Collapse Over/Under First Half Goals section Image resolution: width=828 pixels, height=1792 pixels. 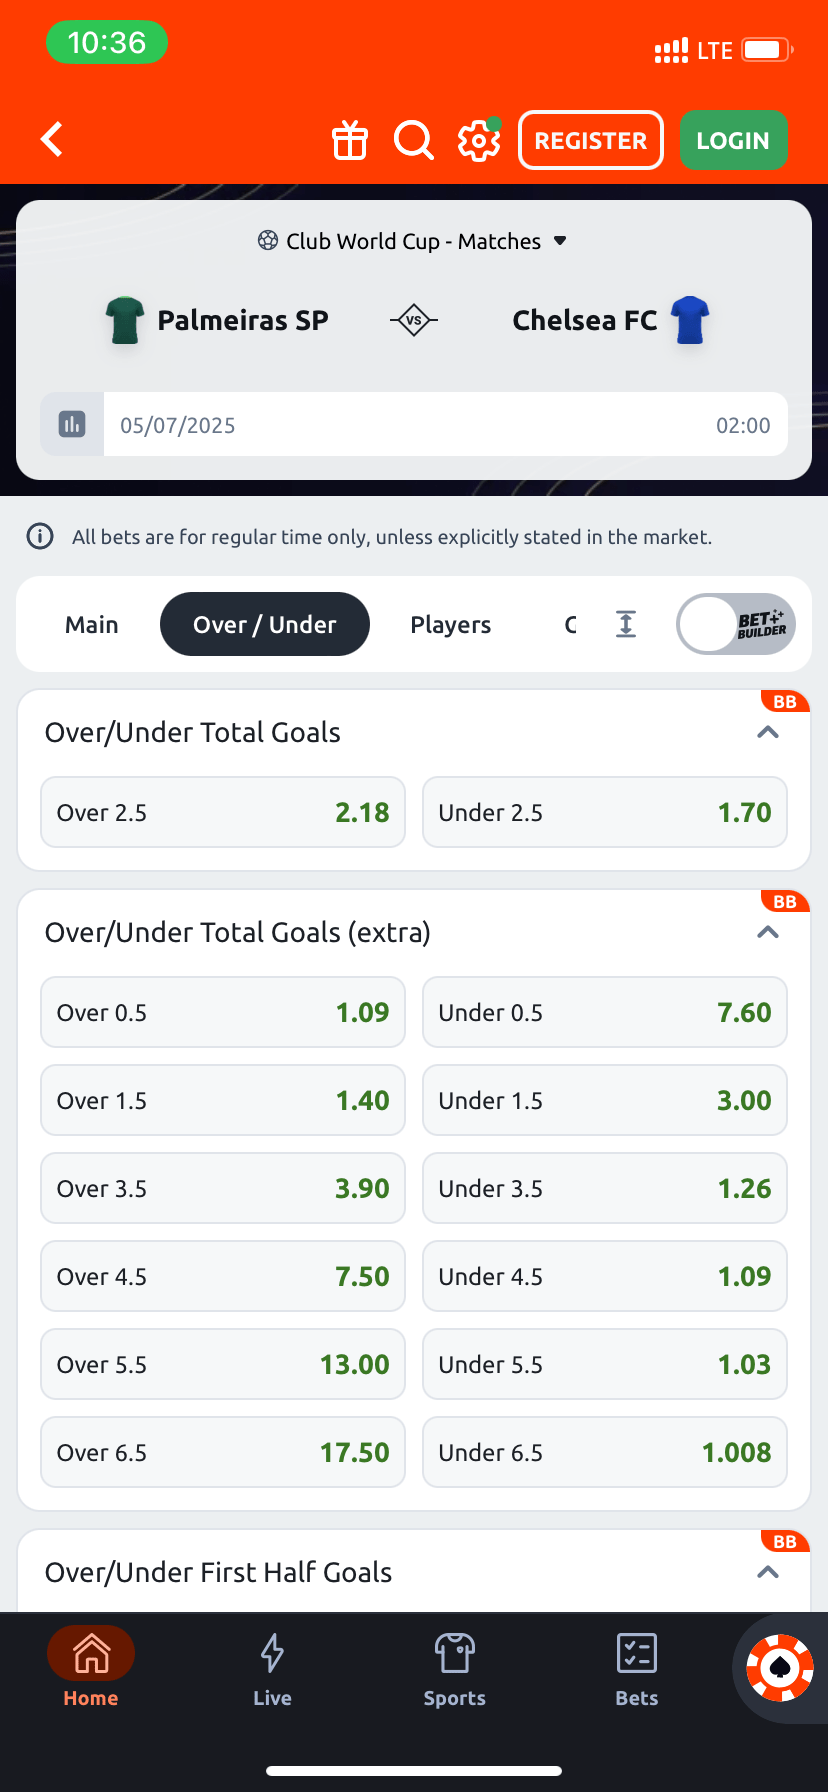point(767,1572)
